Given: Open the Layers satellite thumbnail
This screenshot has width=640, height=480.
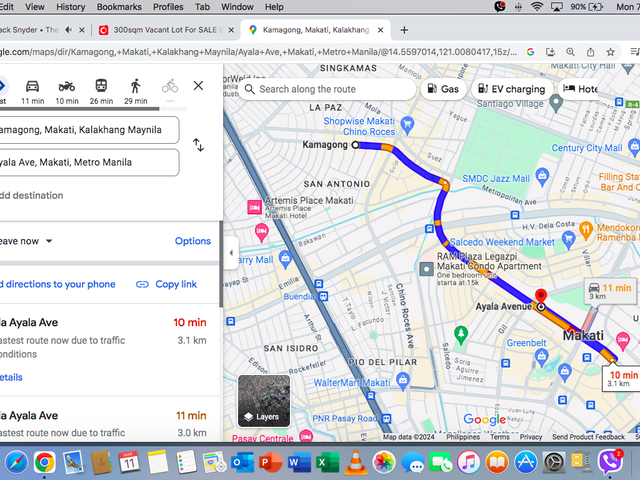Looking at the screenshot, I should coord(264,401).
